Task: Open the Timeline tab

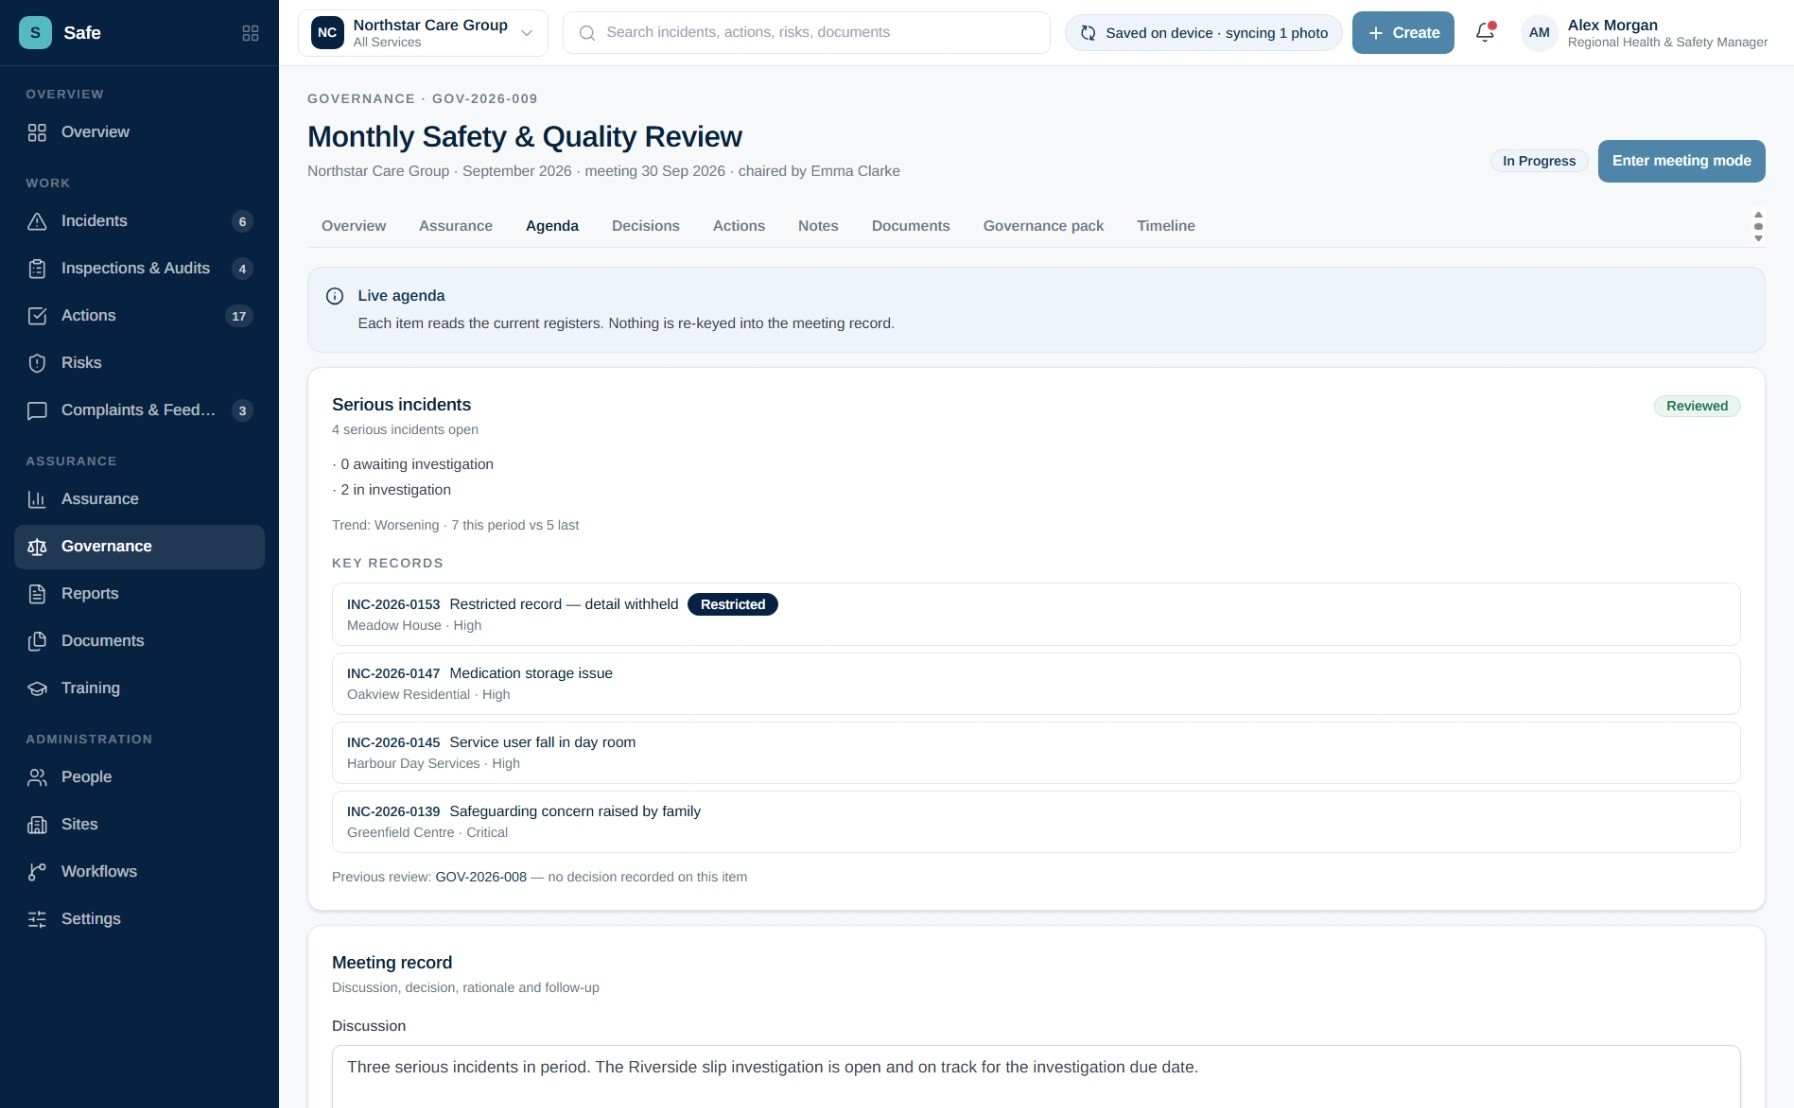Action: [x=1166, y=226]
